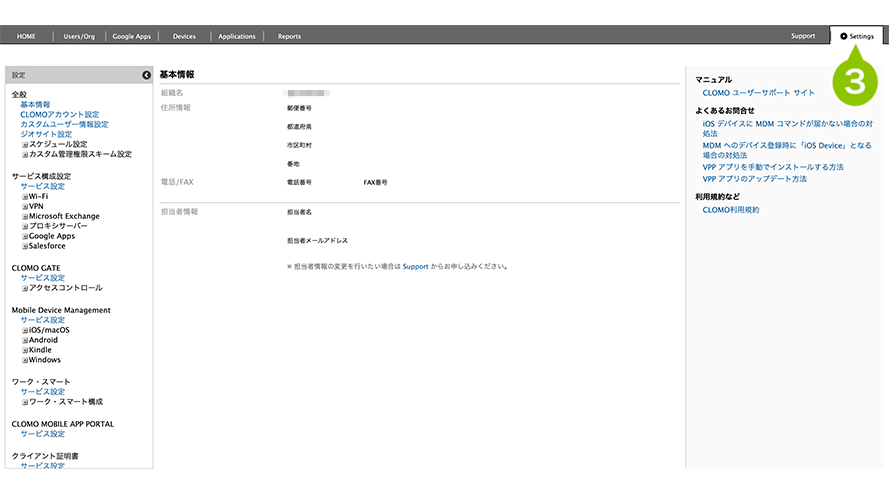Click the 基本情報 page heading
The image size is (889, 500).
pyautogui.click(x=177, y=74)
